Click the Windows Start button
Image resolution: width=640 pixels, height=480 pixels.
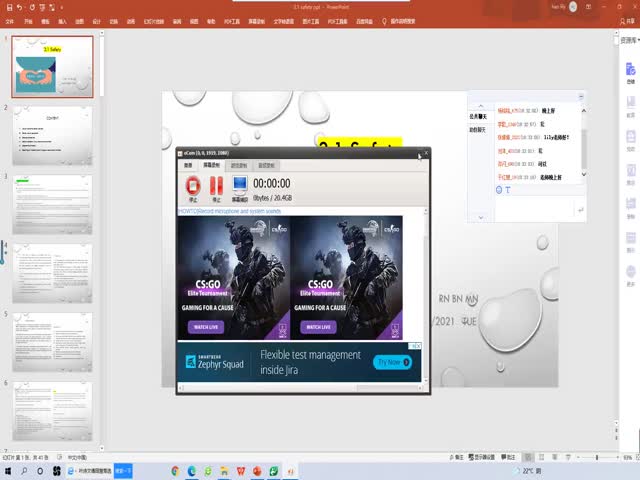9,470
